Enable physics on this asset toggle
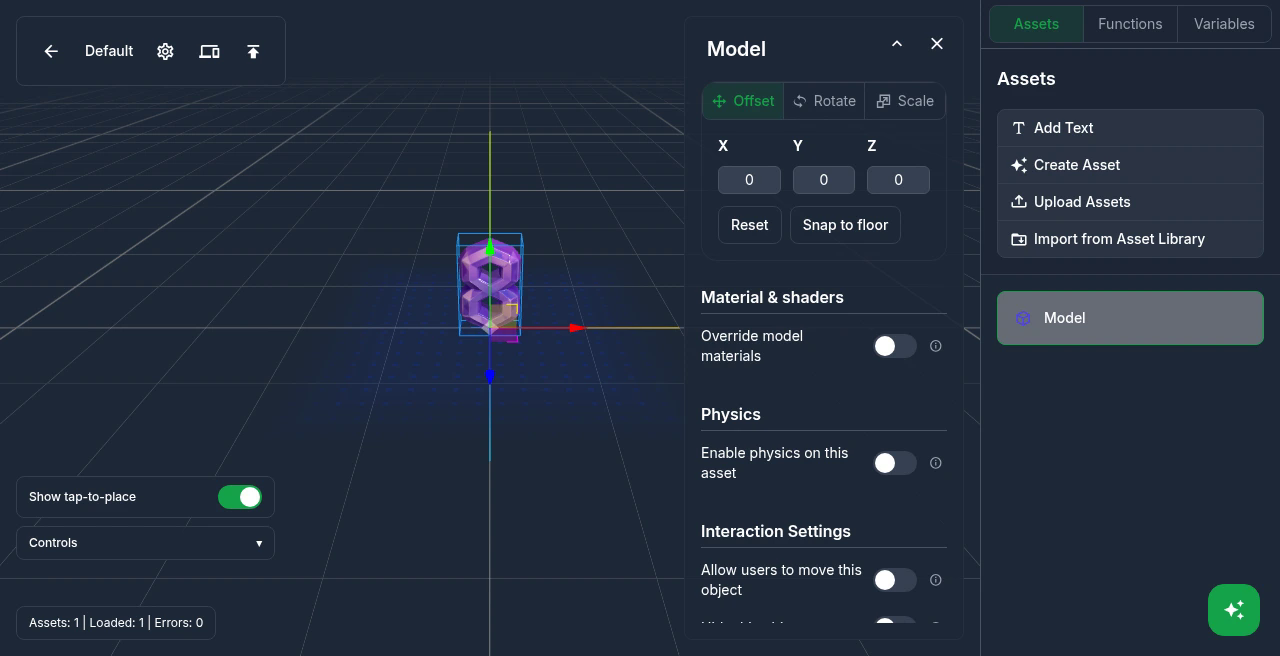The height and width of the screenshot is (656, 1280). point(894,463)
